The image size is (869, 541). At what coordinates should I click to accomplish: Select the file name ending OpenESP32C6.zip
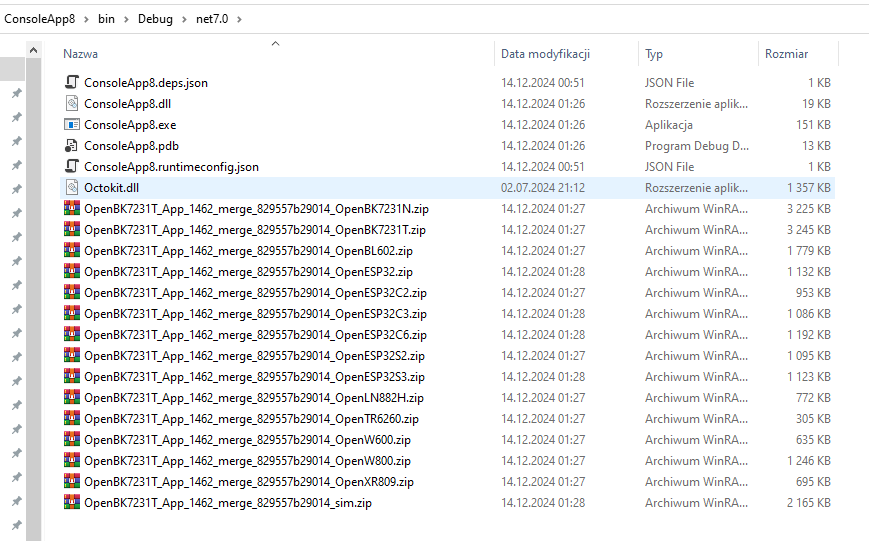[x=255, y=335]
